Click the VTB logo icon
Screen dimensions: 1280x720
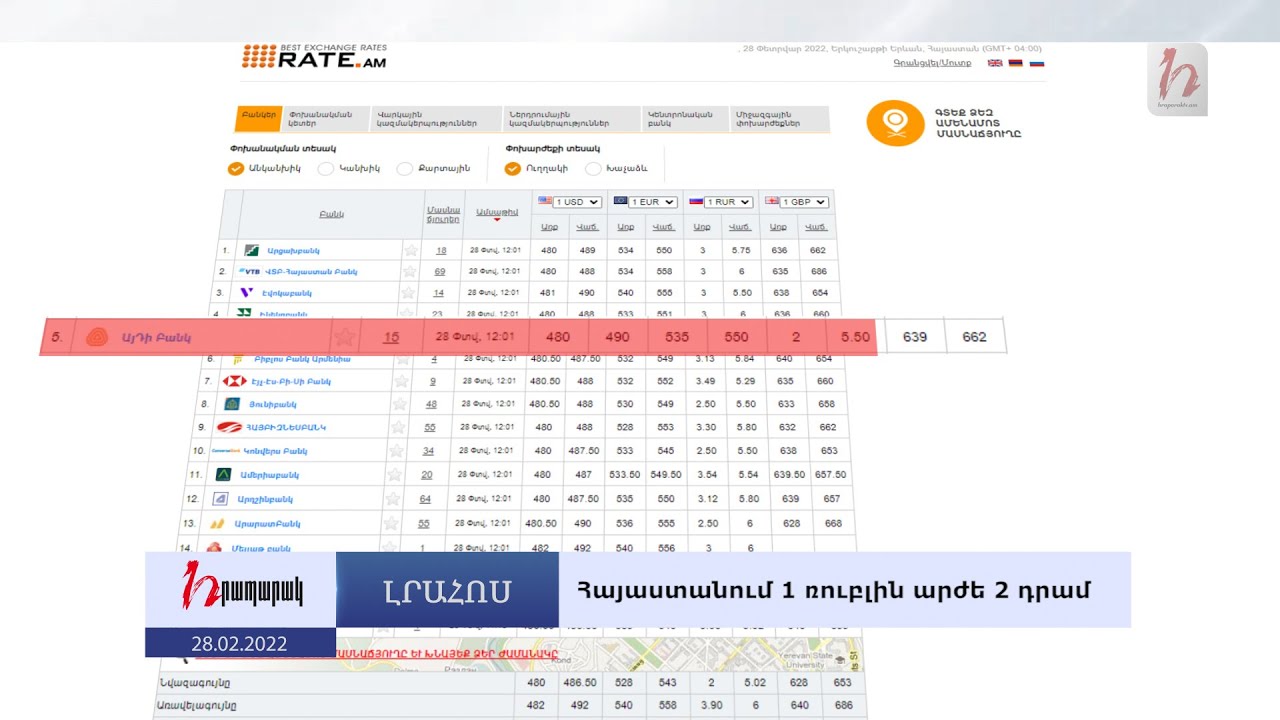(248, 271)
